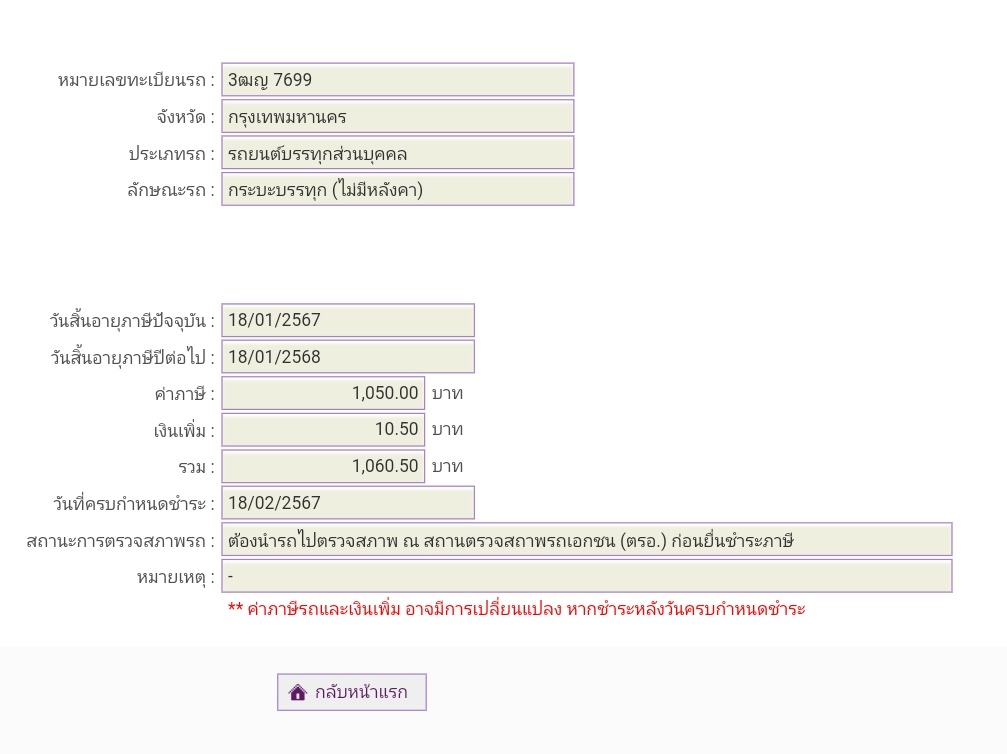This screenshot has width=1007, height=754.
Task: Select the license plate field 3ฒญ 7699
Action: coord(398,80)
